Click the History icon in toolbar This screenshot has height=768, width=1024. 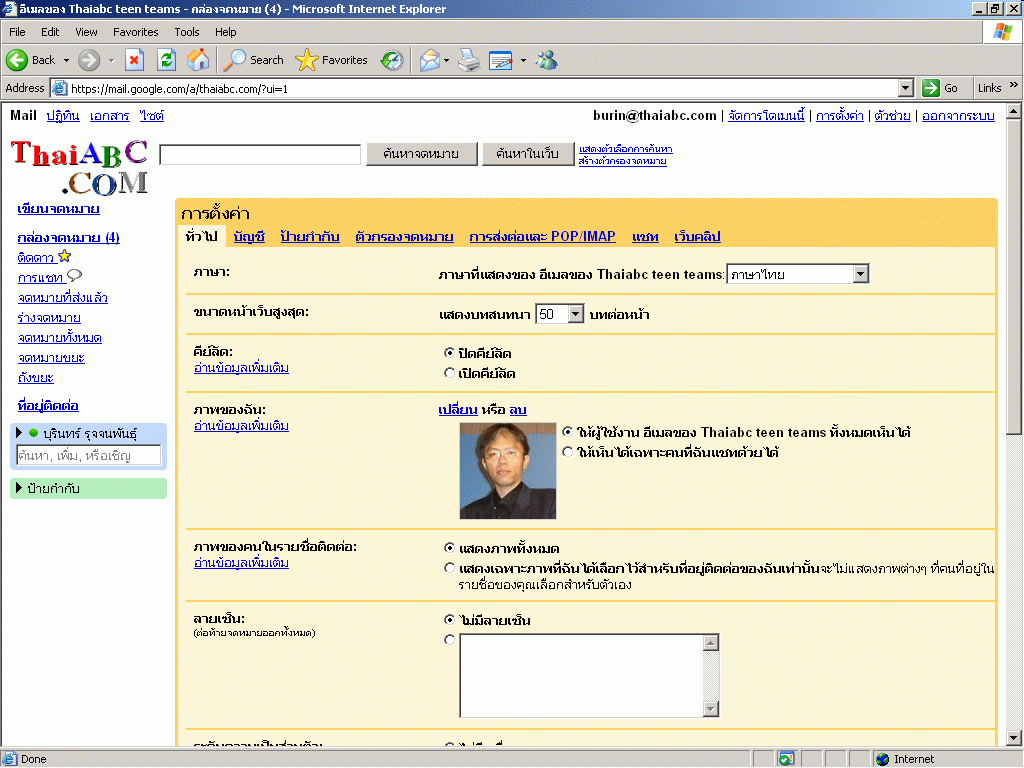click(392, 60)
